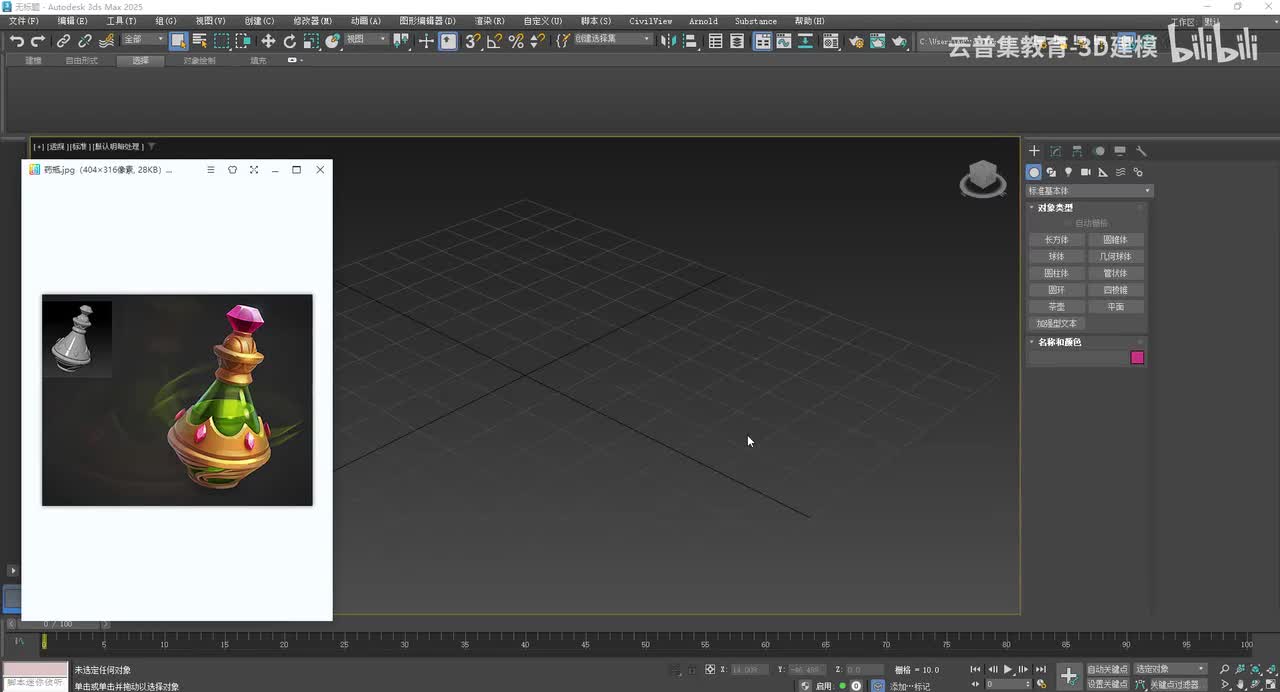Open the Modify panel tab icon

click(1056, 151)
